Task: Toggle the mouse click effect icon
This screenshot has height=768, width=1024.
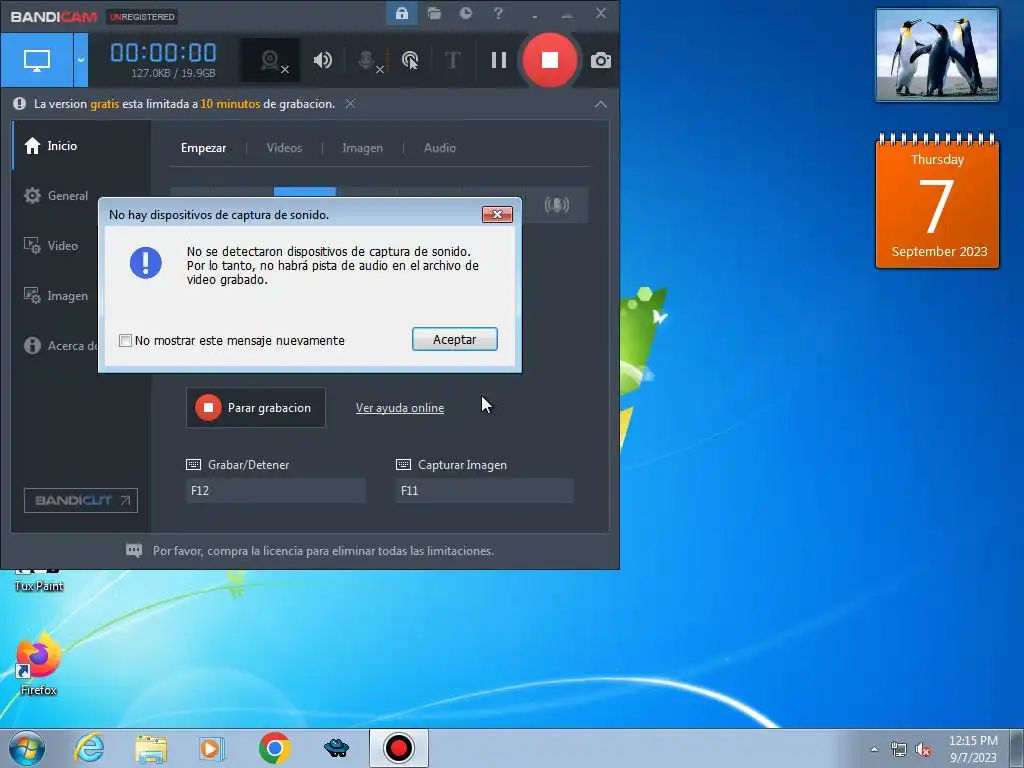Action: tap(410, 60)
